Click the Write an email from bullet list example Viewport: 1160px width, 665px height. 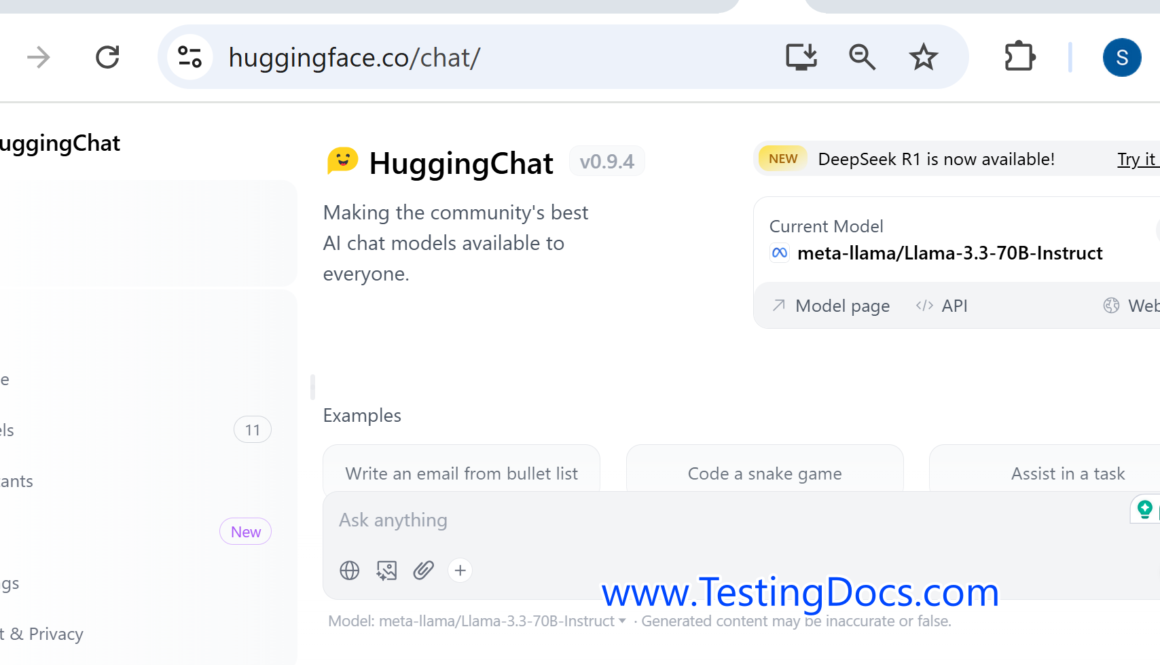(x=461, y=473)
